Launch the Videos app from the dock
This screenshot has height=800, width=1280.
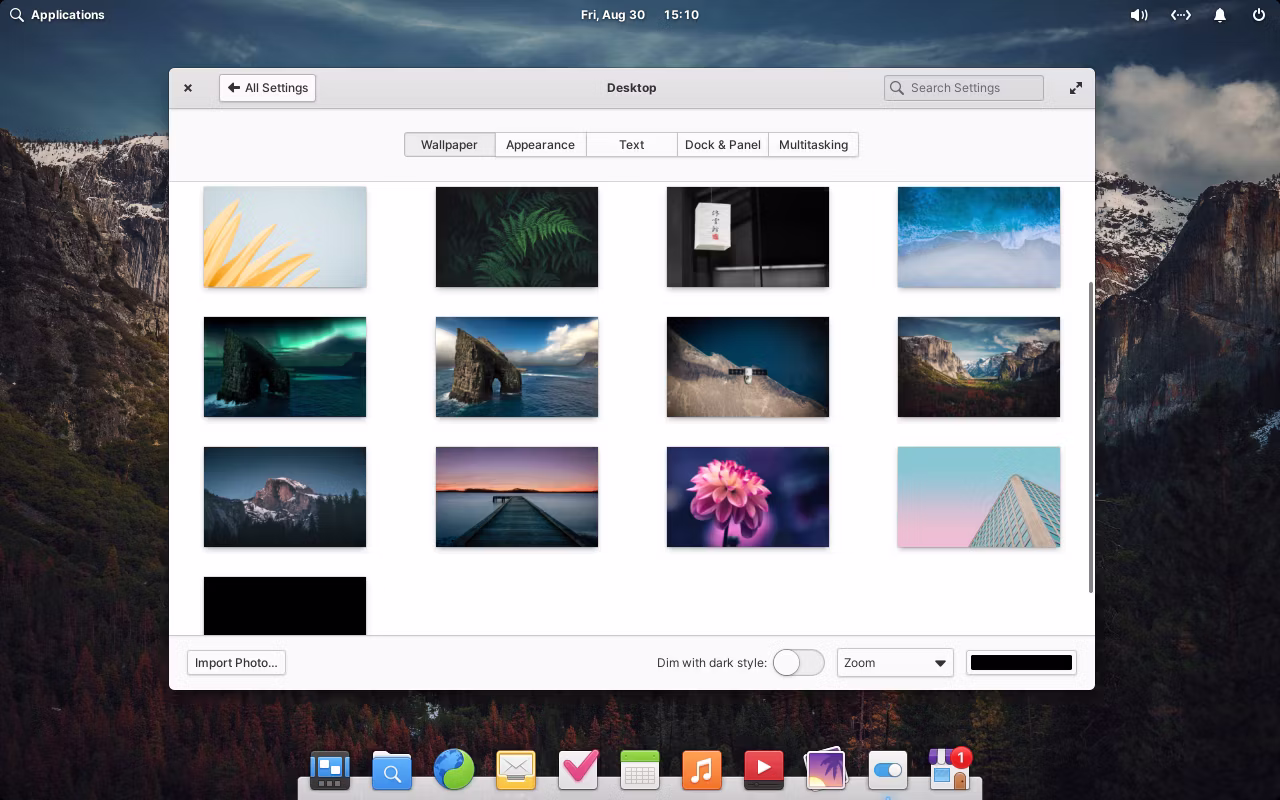(764, 770)
